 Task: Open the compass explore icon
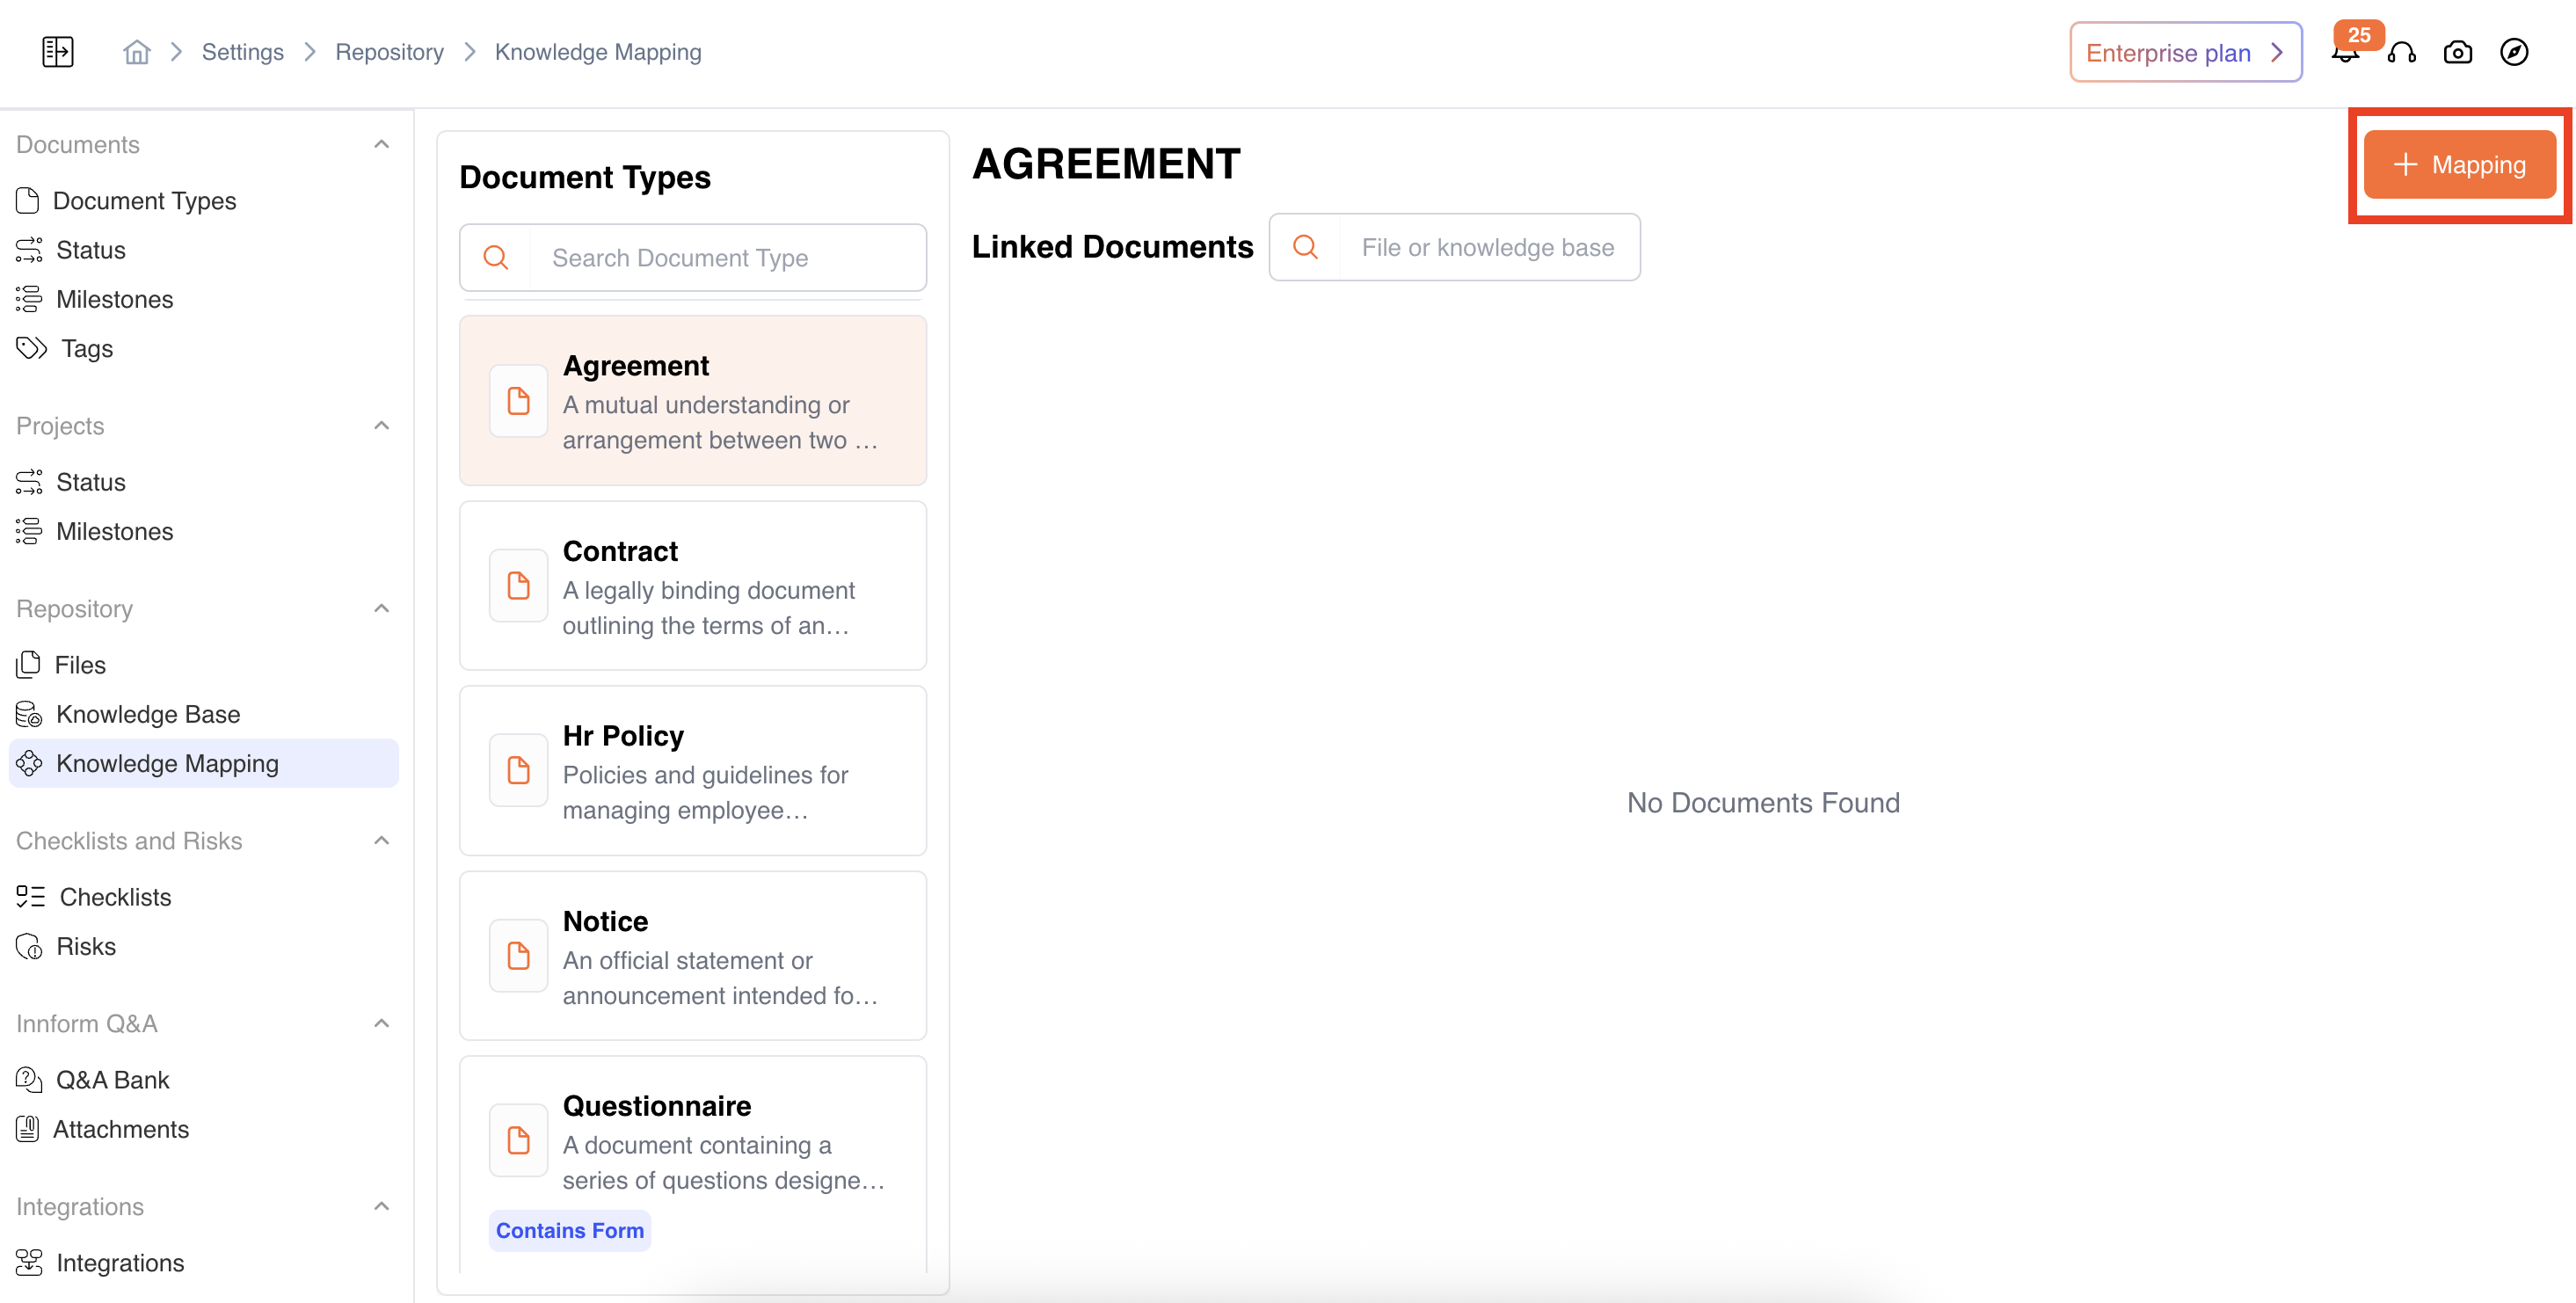pos(2514,52)
